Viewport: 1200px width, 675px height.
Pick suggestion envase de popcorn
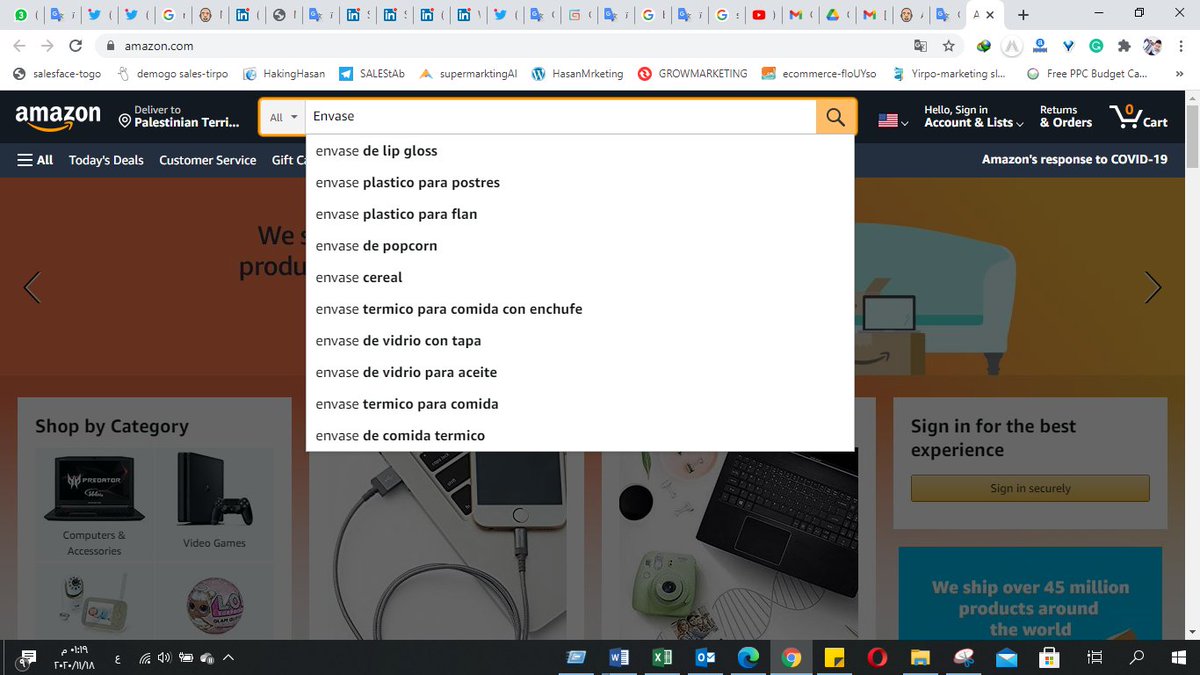click(580, 246)
